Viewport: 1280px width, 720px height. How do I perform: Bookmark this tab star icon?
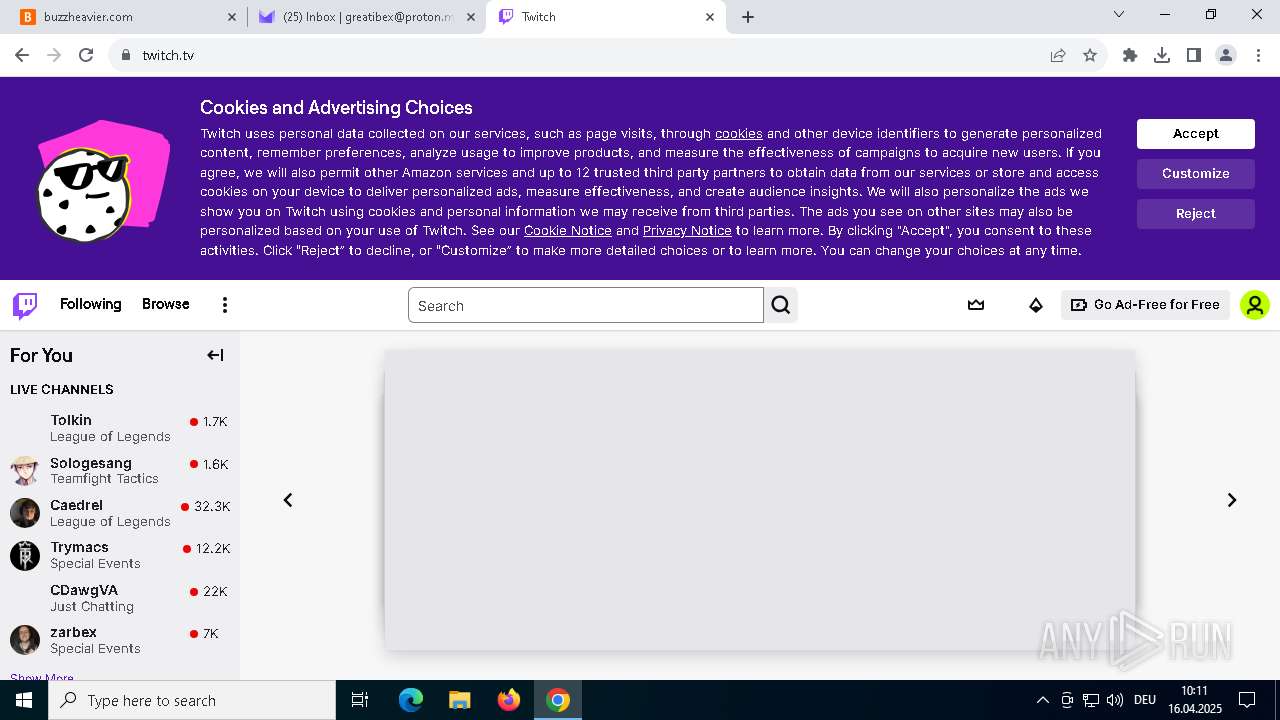[x=1090, y=55]
